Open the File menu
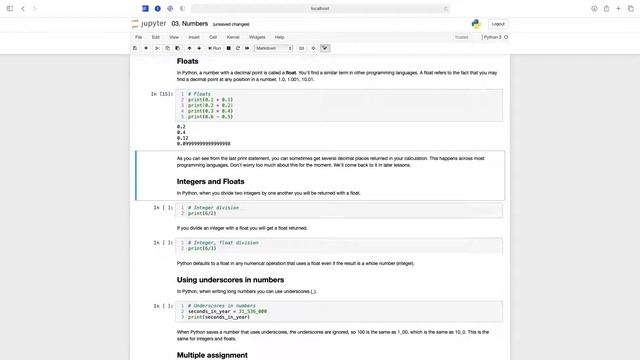This screenshot has width=640, height=360. click(139, 37)
